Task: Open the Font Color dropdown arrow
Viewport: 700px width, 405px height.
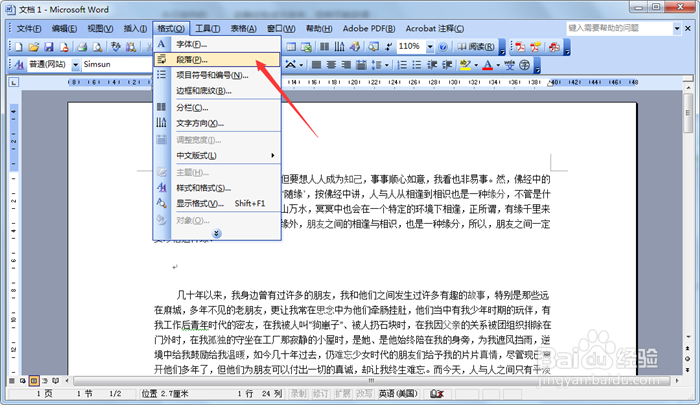Action: [498, 65]
